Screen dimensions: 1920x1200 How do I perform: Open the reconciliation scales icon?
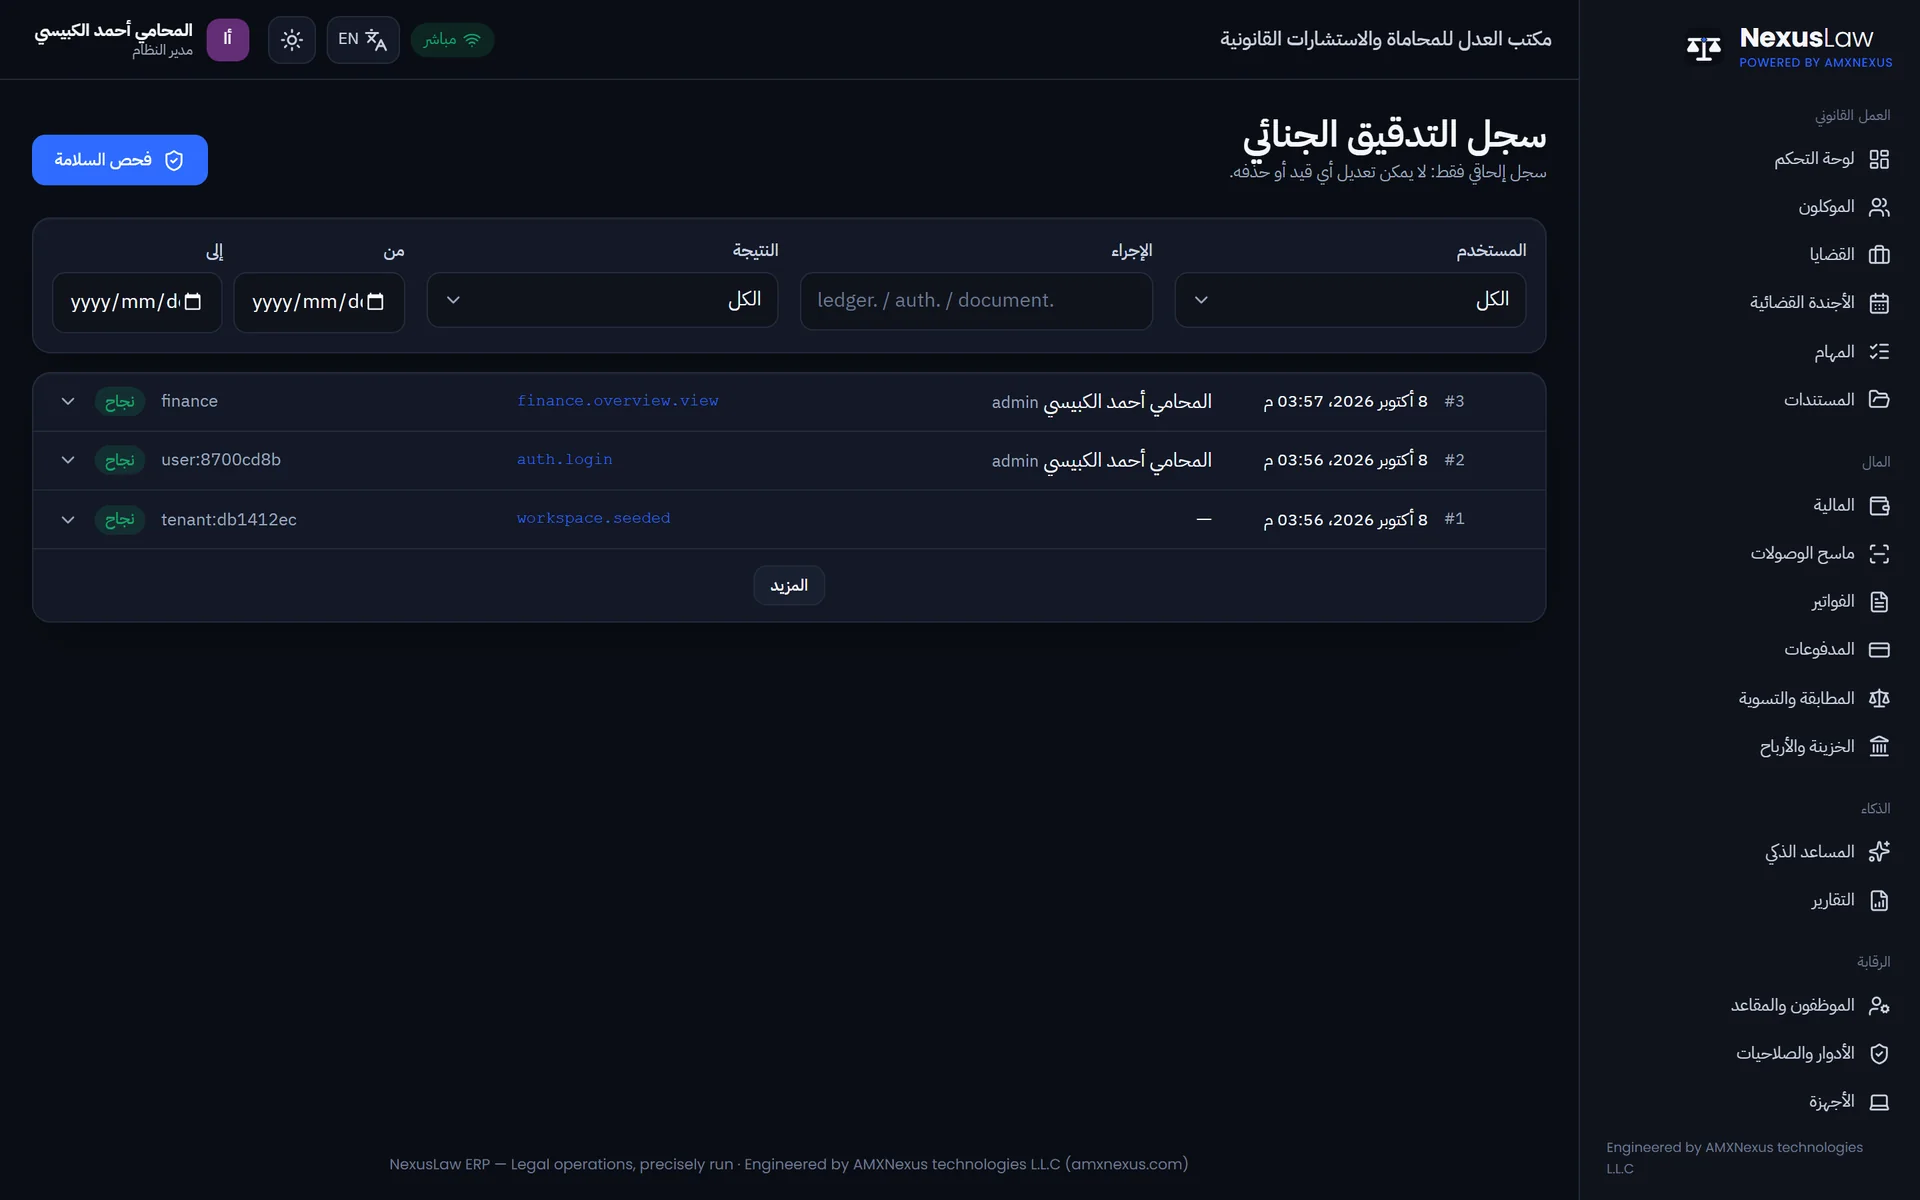click(1879, 699)
